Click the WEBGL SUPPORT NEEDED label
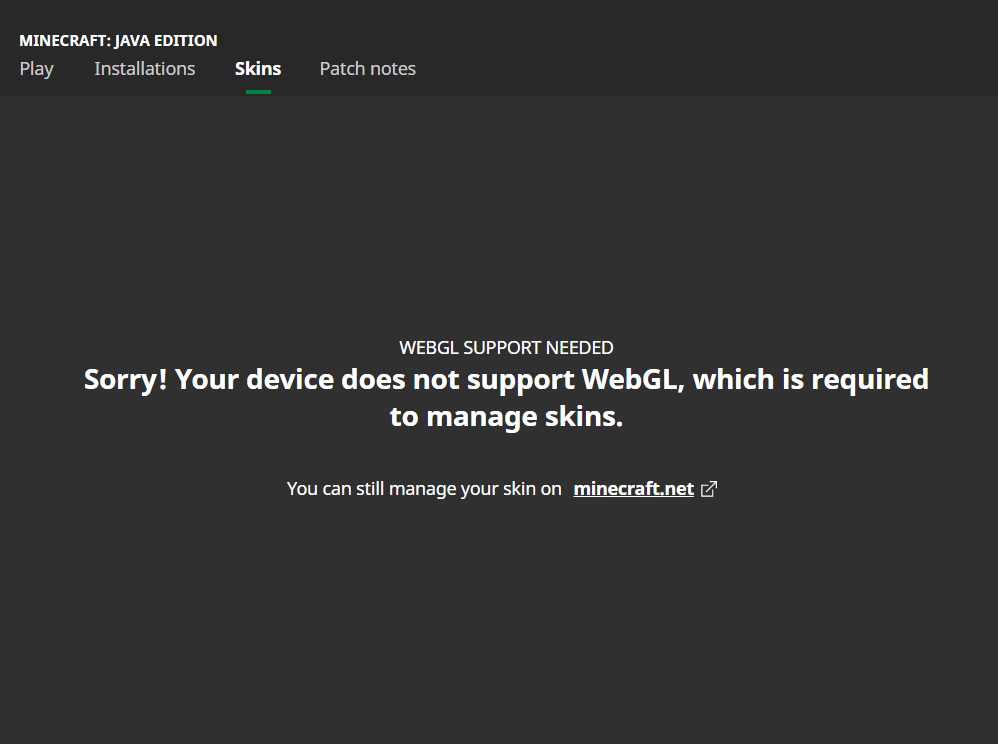Viewport: 998px width, 744px height. (x=506, y=347)
